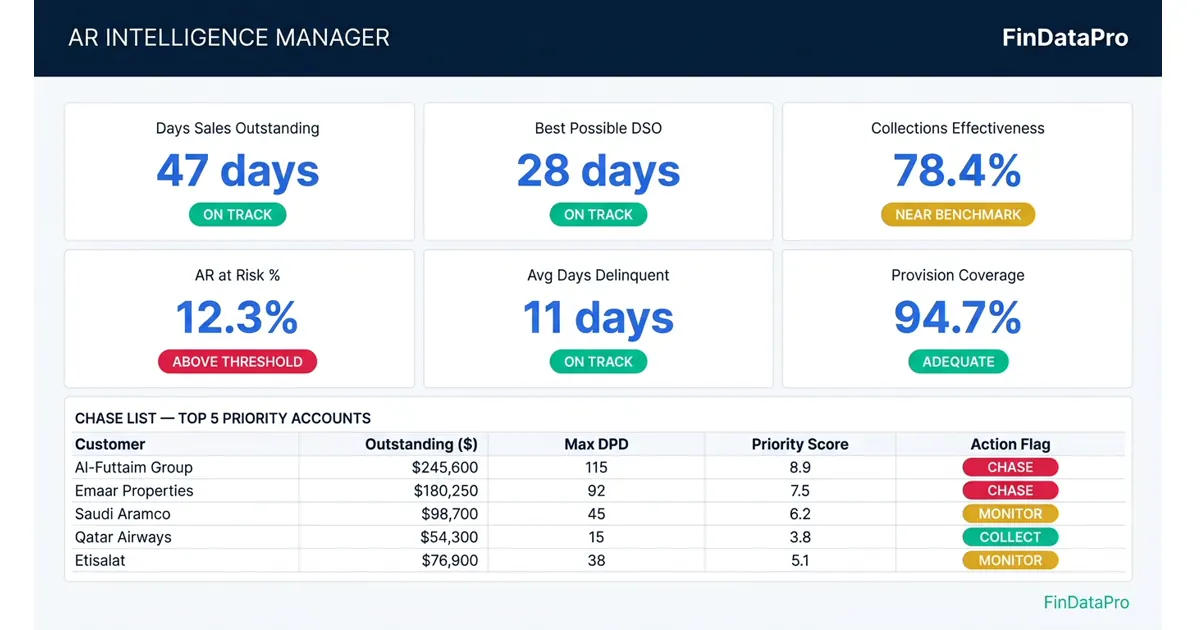Viewport: 1200px width, 630px height.
Task: Click the NEAR BENCHMARK badge
Action: tap(958, 214)
